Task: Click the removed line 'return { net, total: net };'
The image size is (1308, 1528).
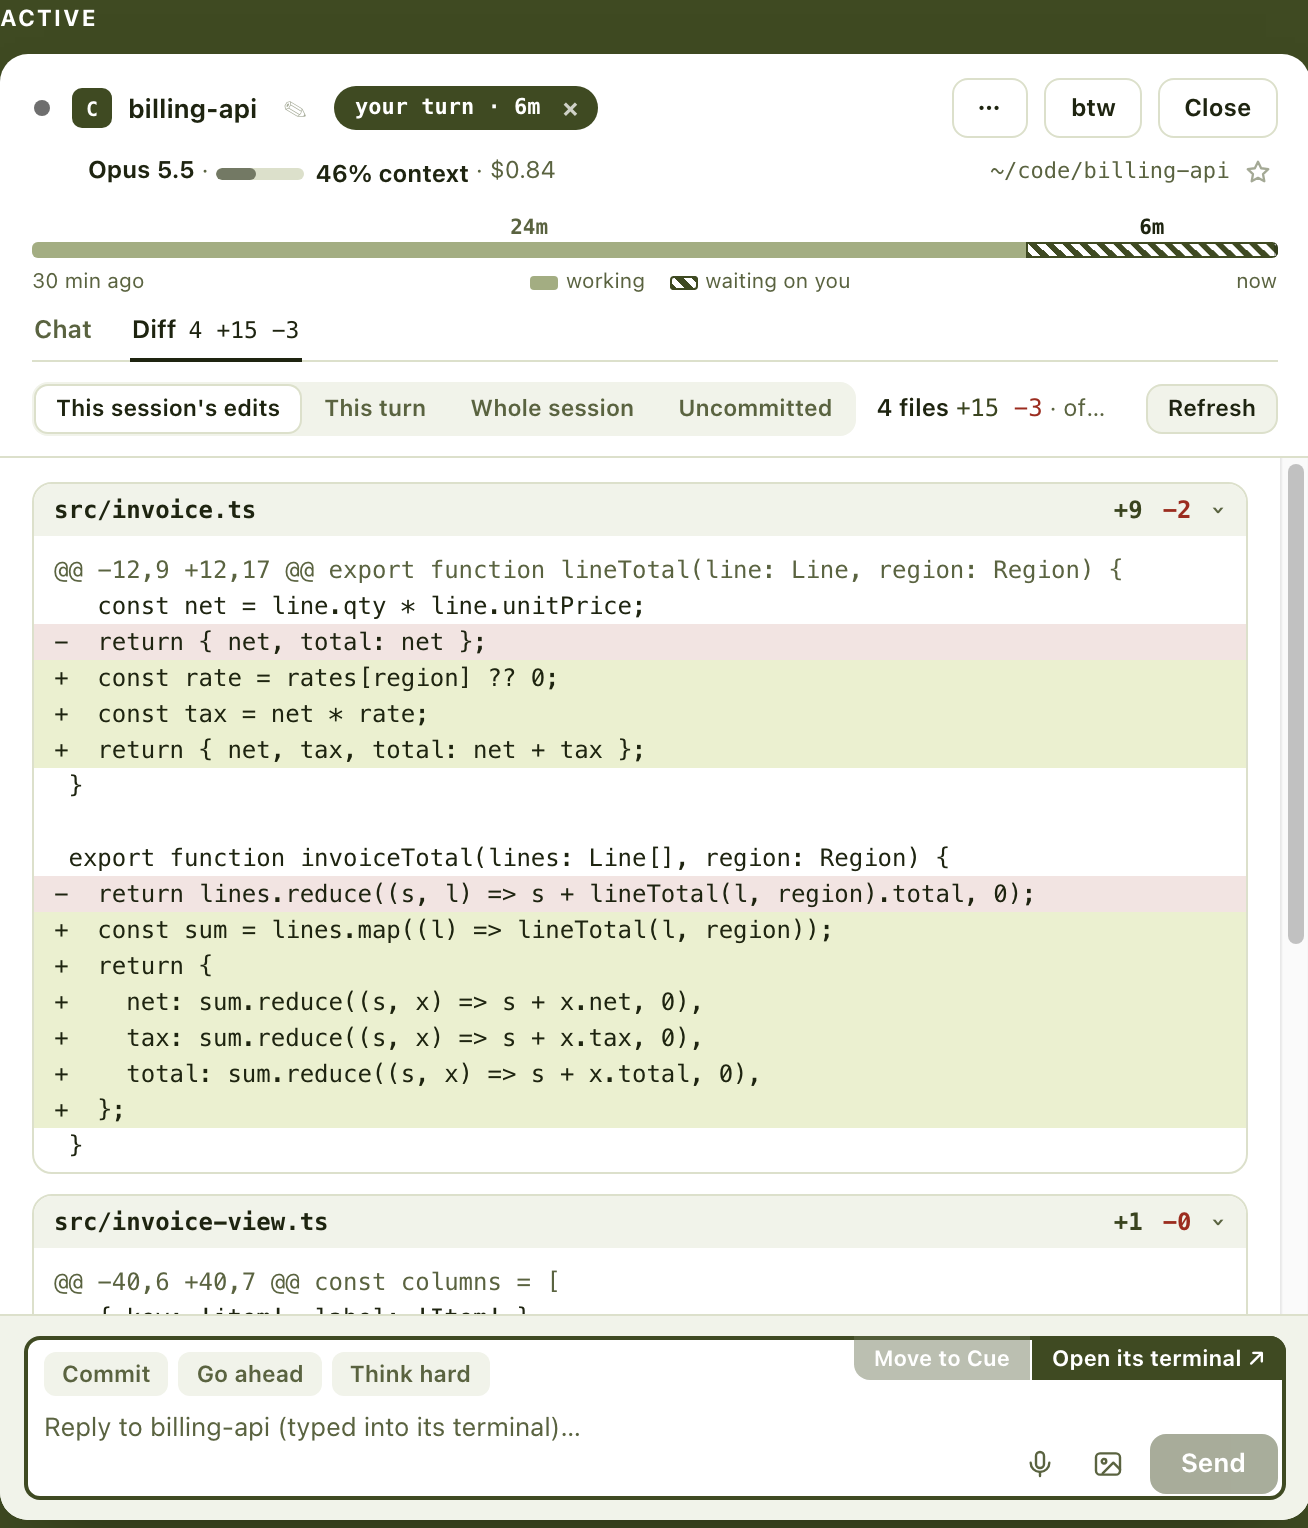Action: point(640,642)
